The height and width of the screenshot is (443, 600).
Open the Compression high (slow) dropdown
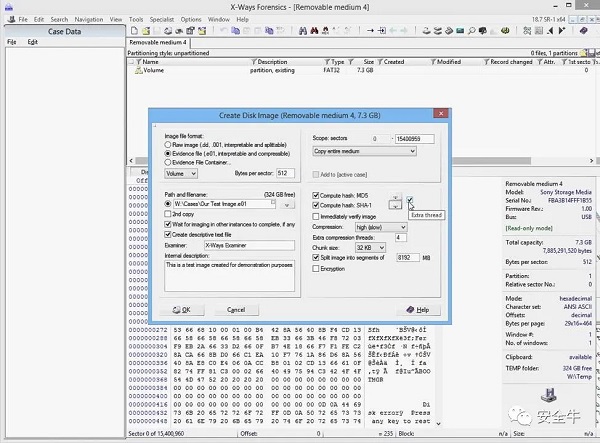[x=381, y=227]
